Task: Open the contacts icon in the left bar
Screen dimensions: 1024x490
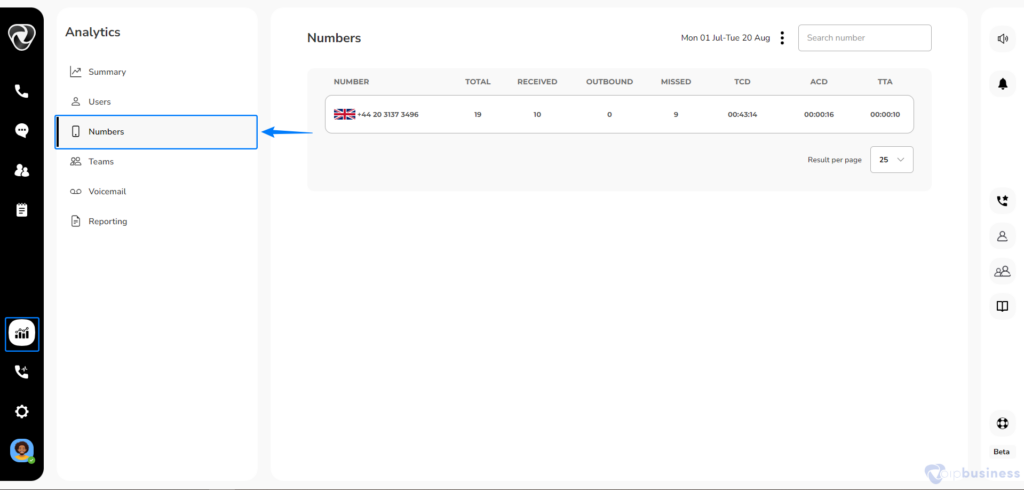Action: [22, 171]
